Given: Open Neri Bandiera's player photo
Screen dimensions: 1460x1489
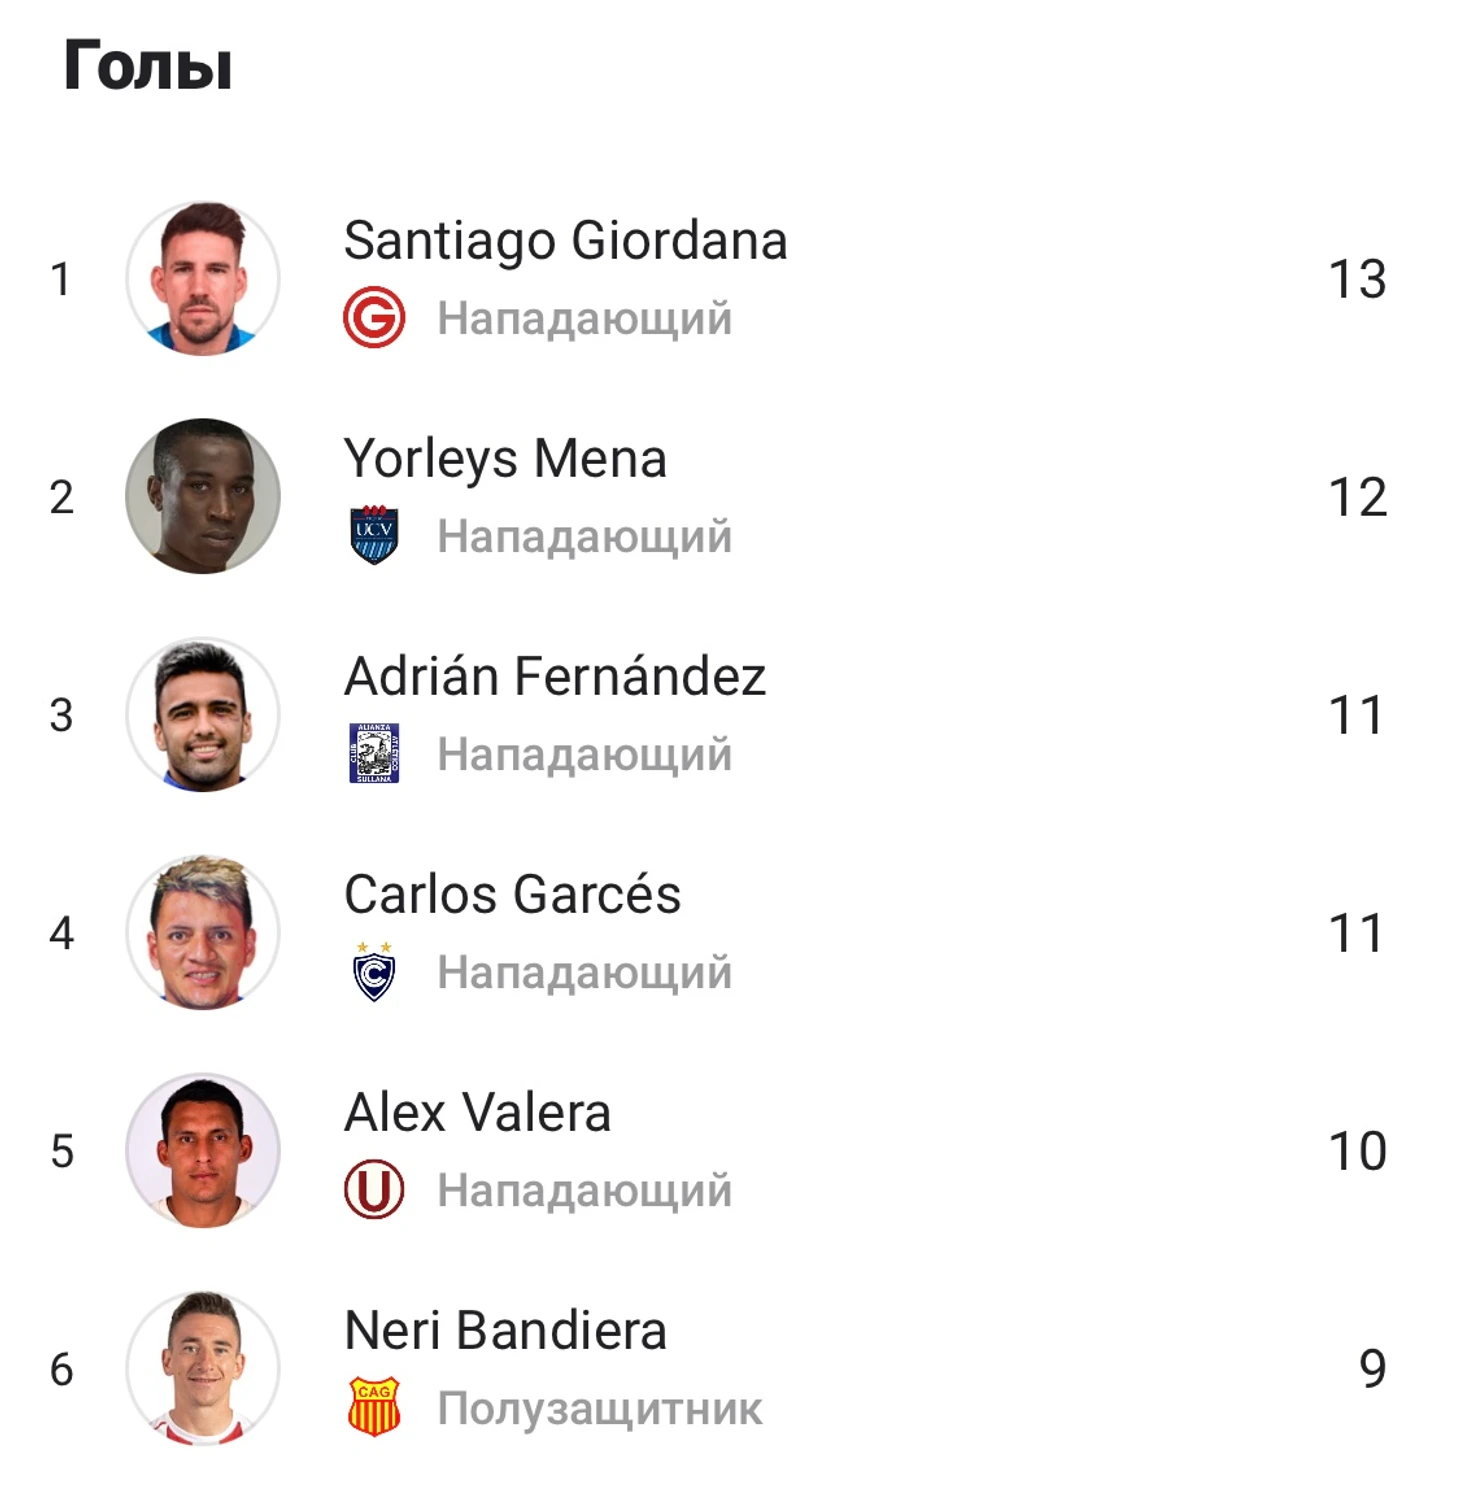Looking at the screenshot, I should (x=203, y=1369).
